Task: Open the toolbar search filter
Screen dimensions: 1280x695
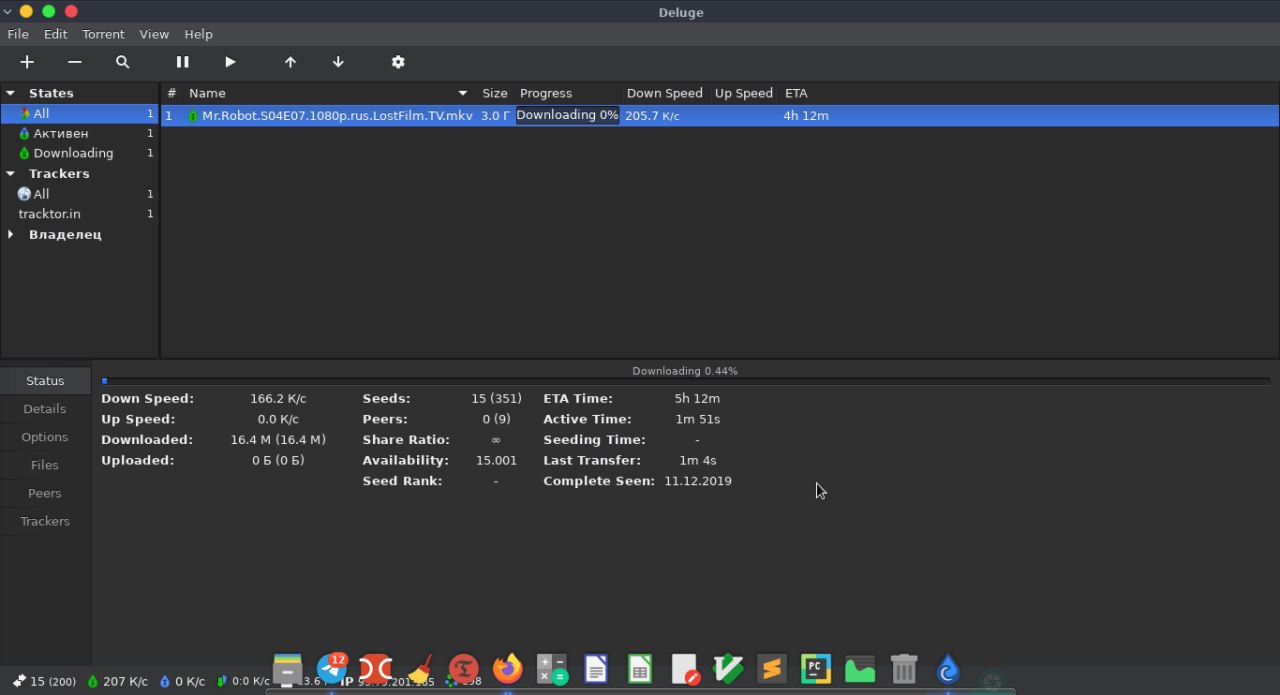Action: (122, 62)
